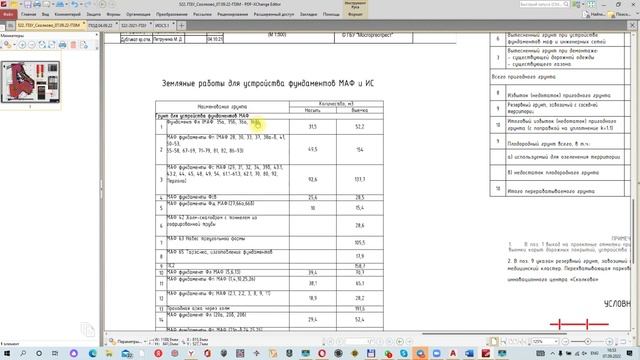640x360 pixels.
Task: Click red delete pages icon in thumbnails panel
Action: (x=73, y=44)
